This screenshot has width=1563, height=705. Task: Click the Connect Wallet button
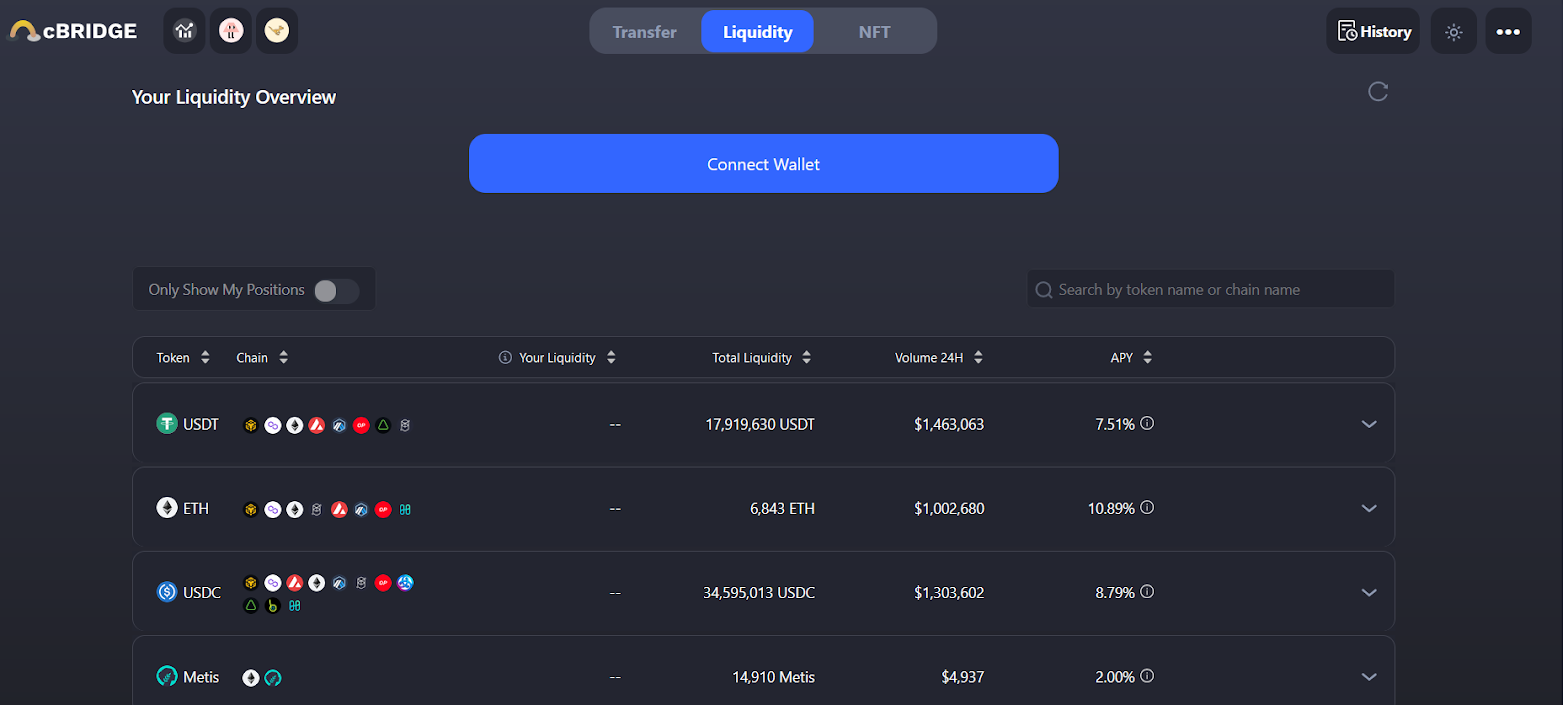pos(763,164)
